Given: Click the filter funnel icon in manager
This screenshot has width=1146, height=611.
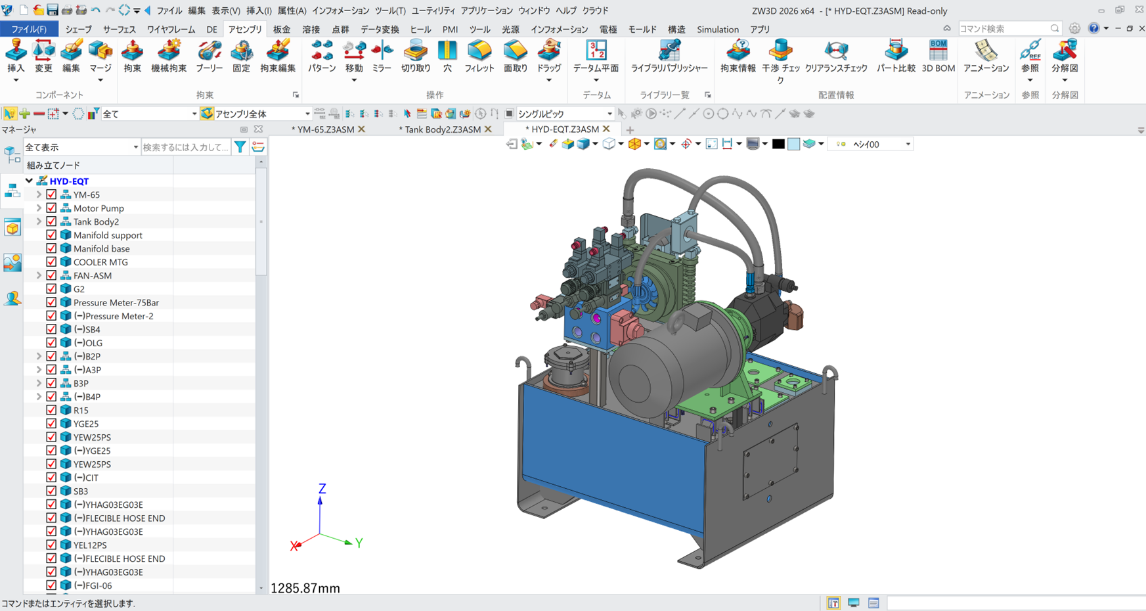Looking at the screenshot, I should pyautogui.click(x=240, y=147).
